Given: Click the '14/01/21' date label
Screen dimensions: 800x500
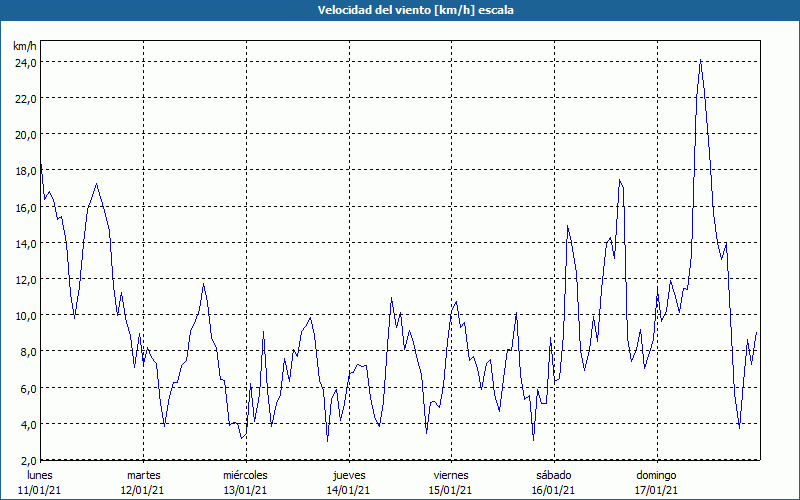Looking at the screenshot, I should 348,490.
